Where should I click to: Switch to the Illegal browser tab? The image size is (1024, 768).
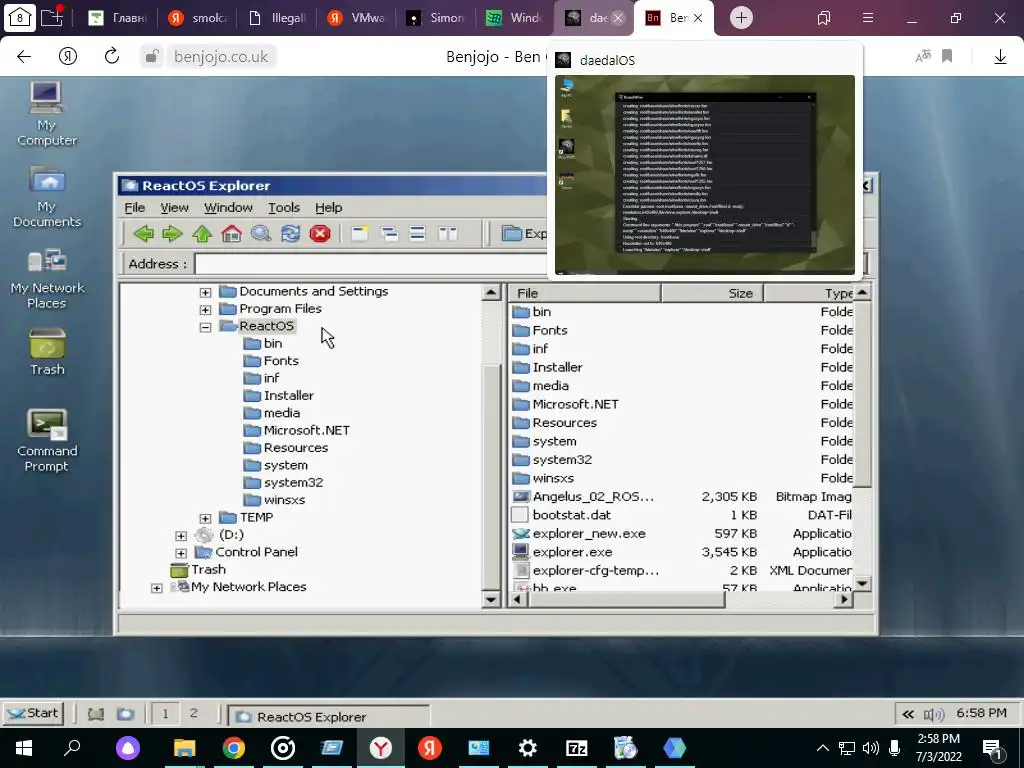[277, 18]
